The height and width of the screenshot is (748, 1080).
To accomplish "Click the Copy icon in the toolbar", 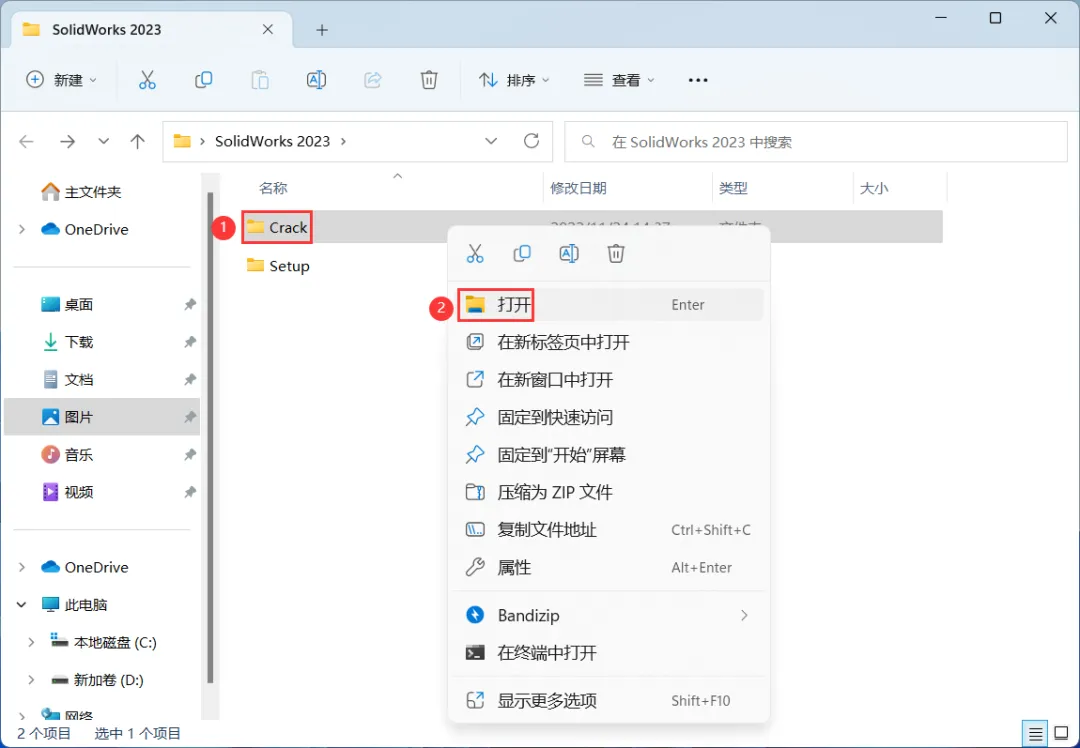I will pyautogui.click(x=203, y=80).
